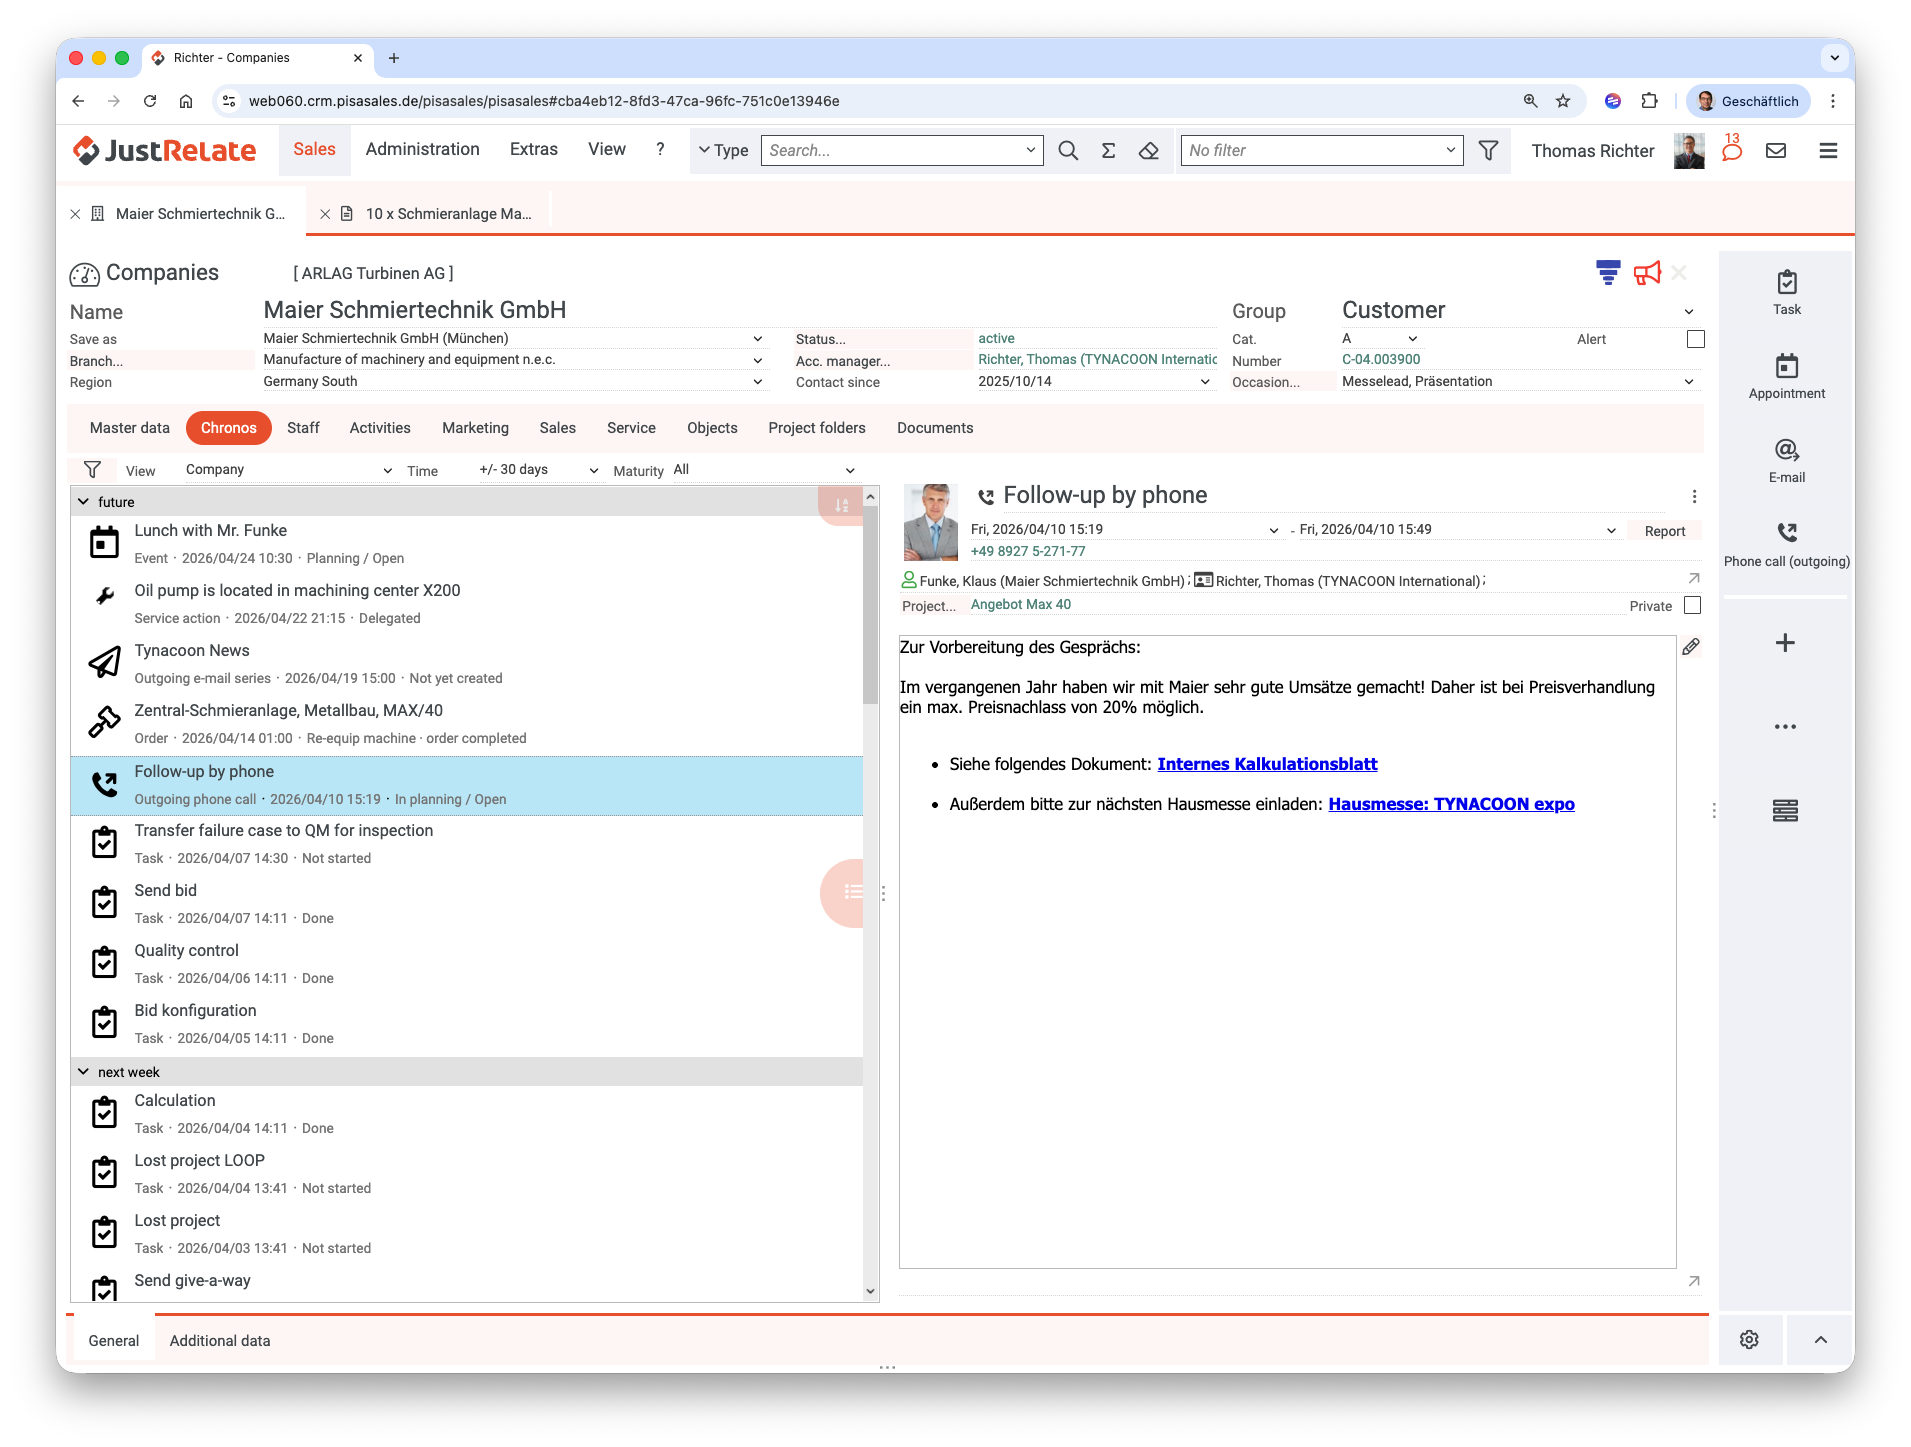Viewport: 1911px width, 1447px height.
Task: Click the pencil edit icon beside note text
Action: point(1691,647)
